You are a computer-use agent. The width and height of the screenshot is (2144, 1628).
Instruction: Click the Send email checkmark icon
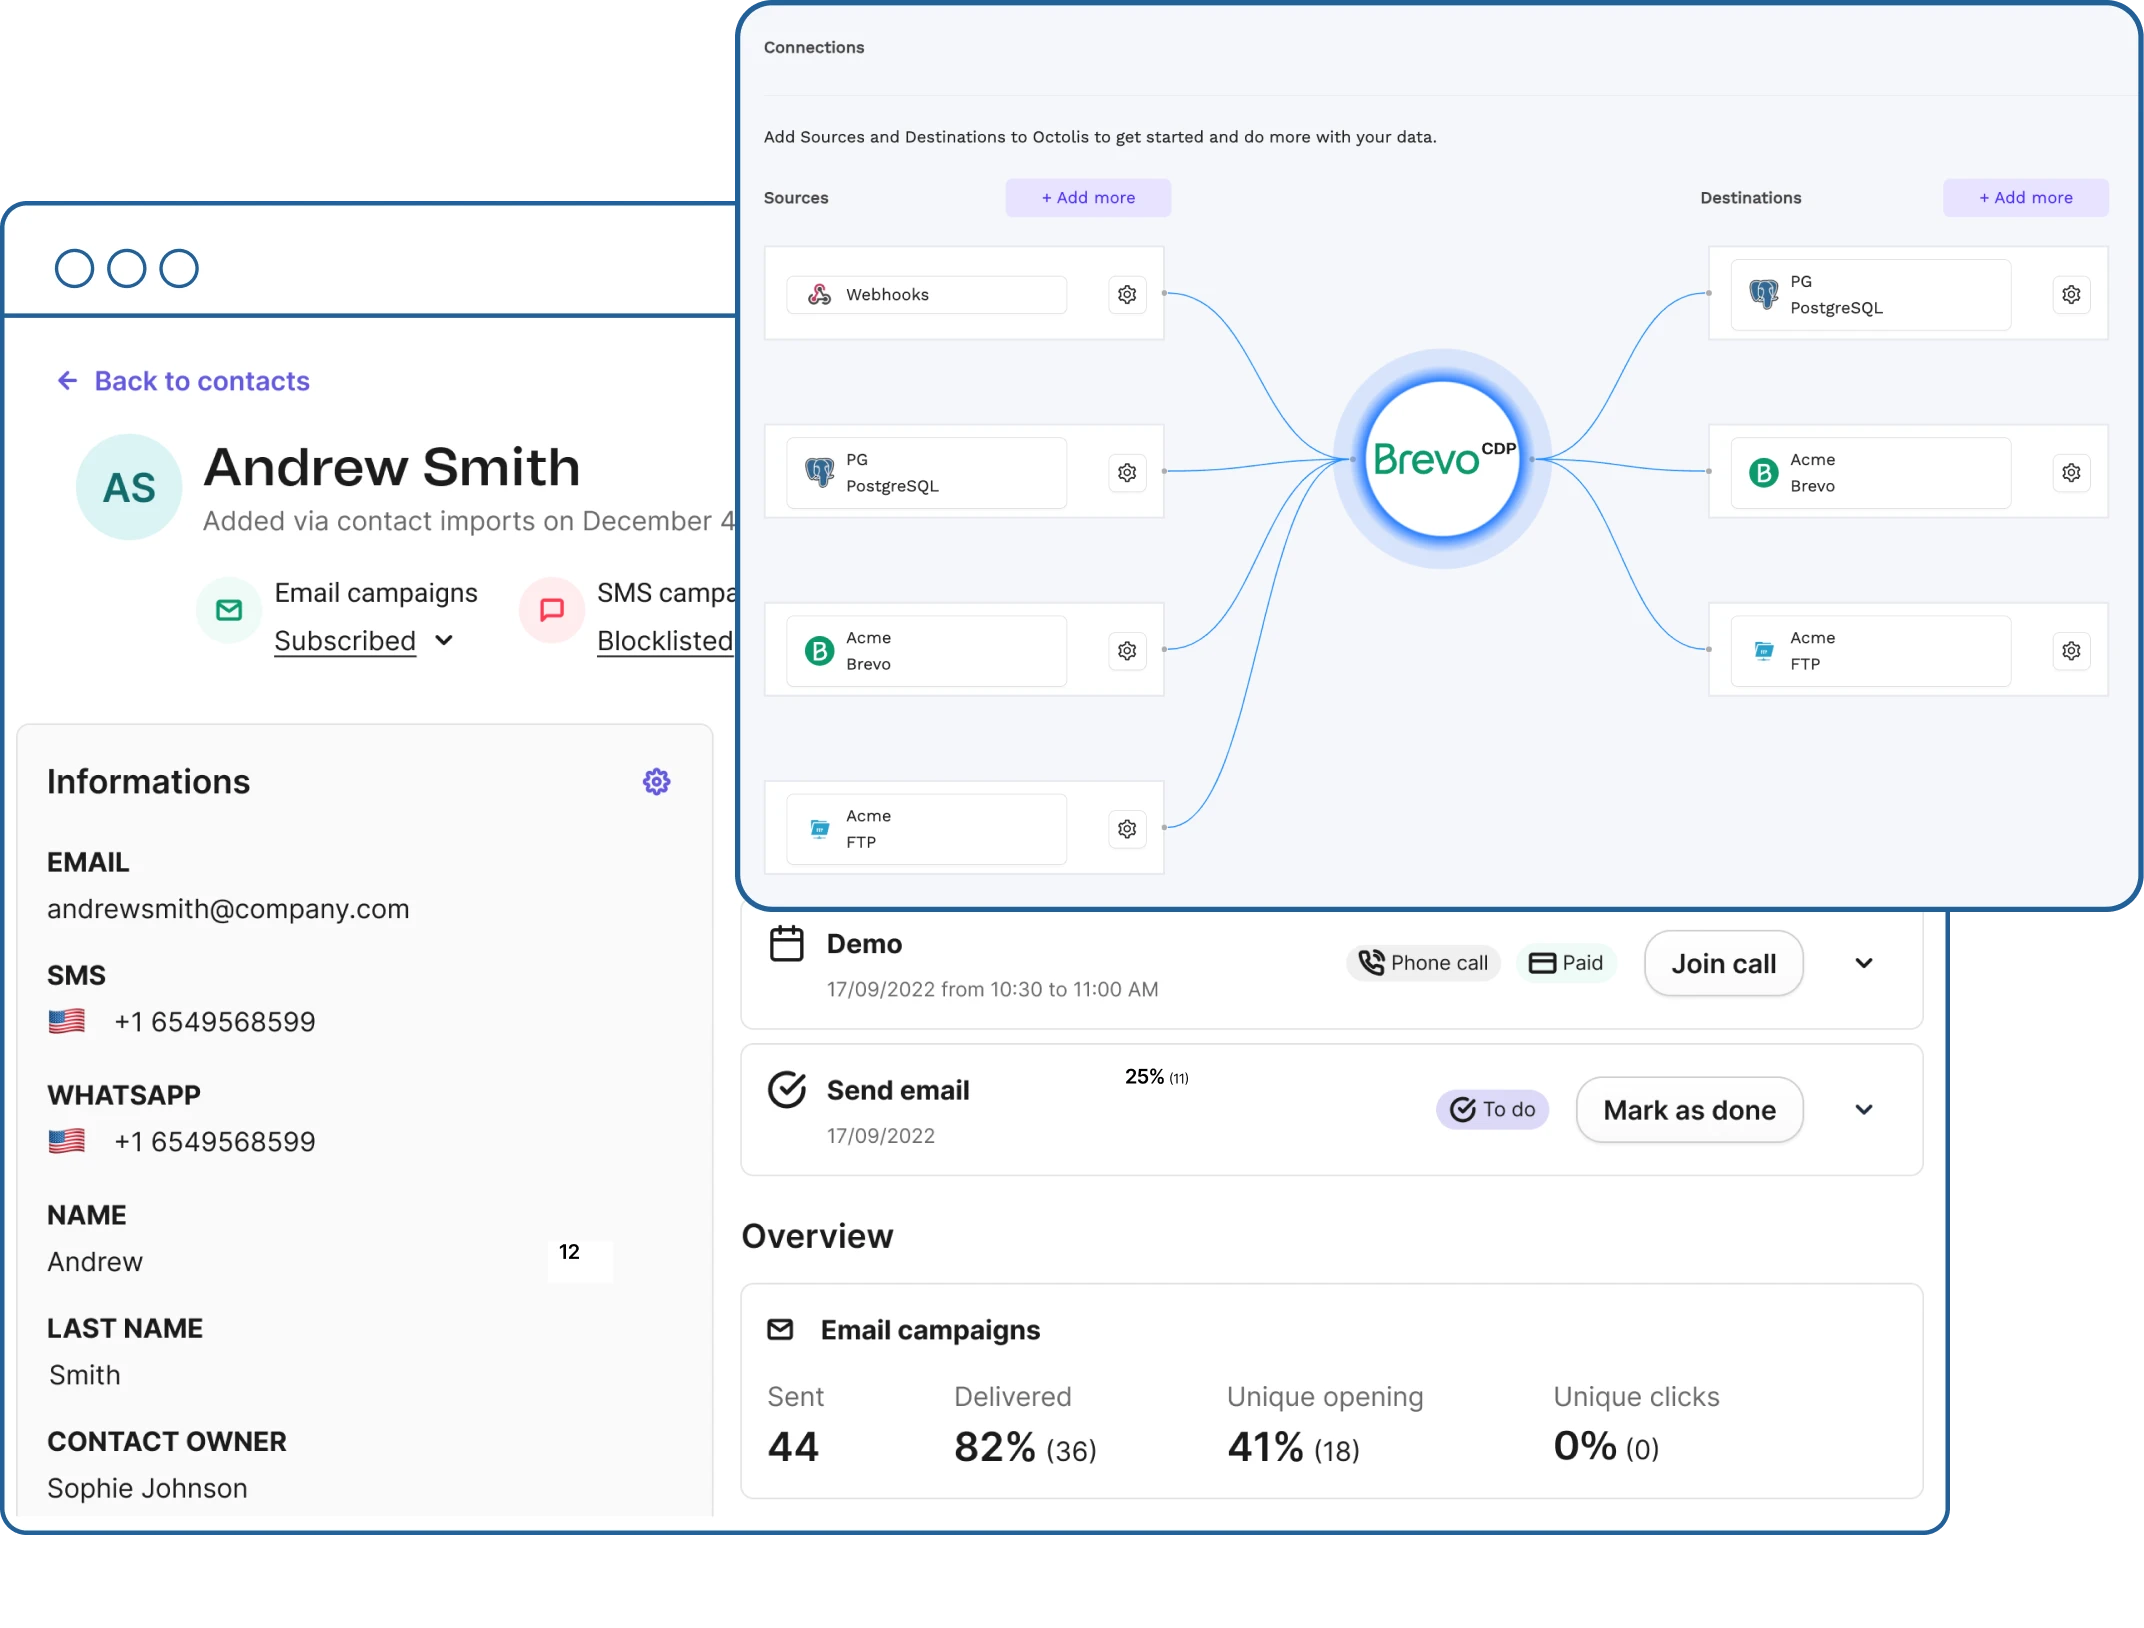click(x=788, y=1089)
